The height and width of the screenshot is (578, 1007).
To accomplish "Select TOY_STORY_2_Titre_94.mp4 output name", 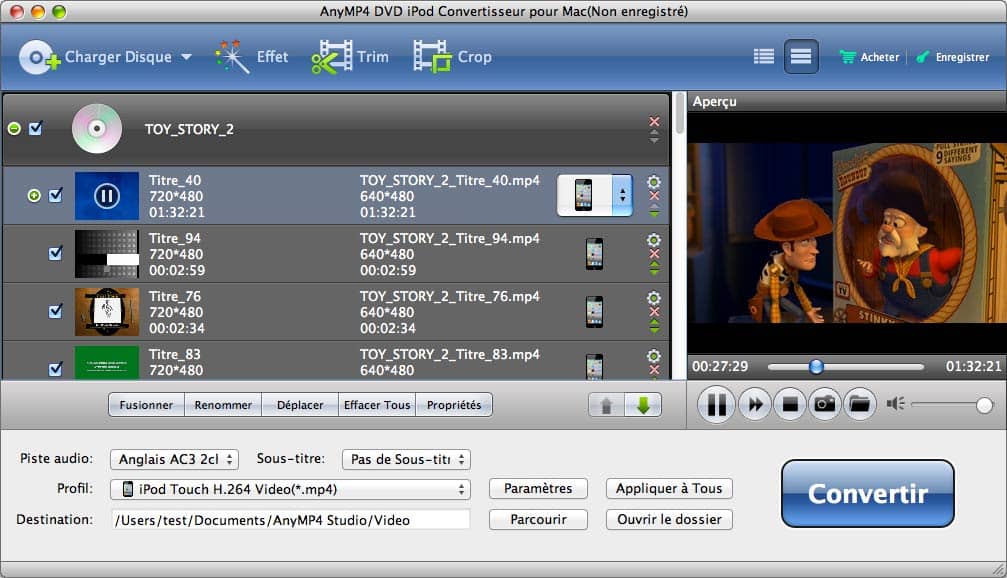I will (x=450, y=239).
